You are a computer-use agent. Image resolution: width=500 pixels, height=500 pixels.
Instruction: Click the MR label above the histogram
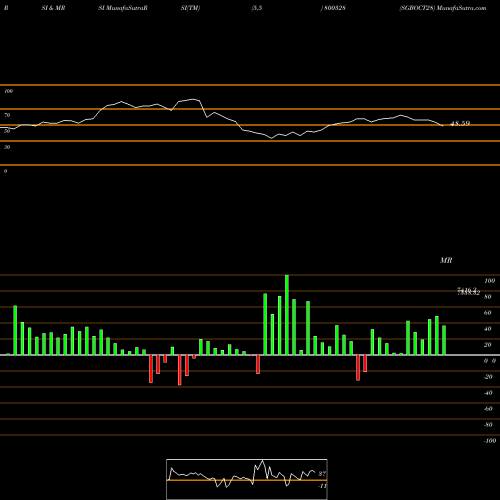446,260
